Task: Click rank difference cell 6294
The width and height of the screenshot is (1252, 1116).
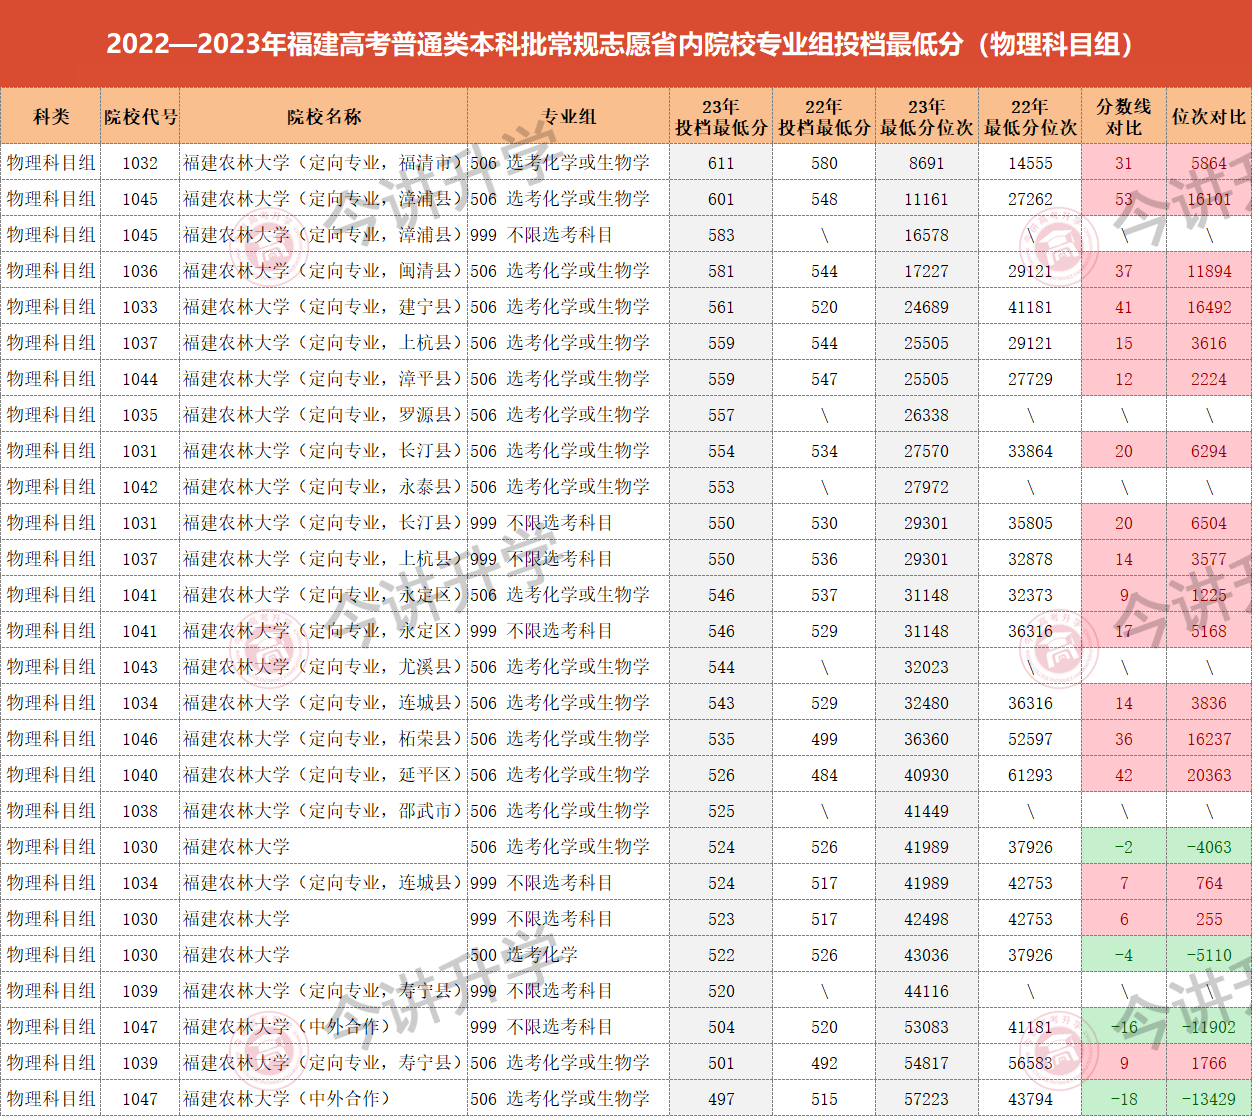Action: 1209,451
